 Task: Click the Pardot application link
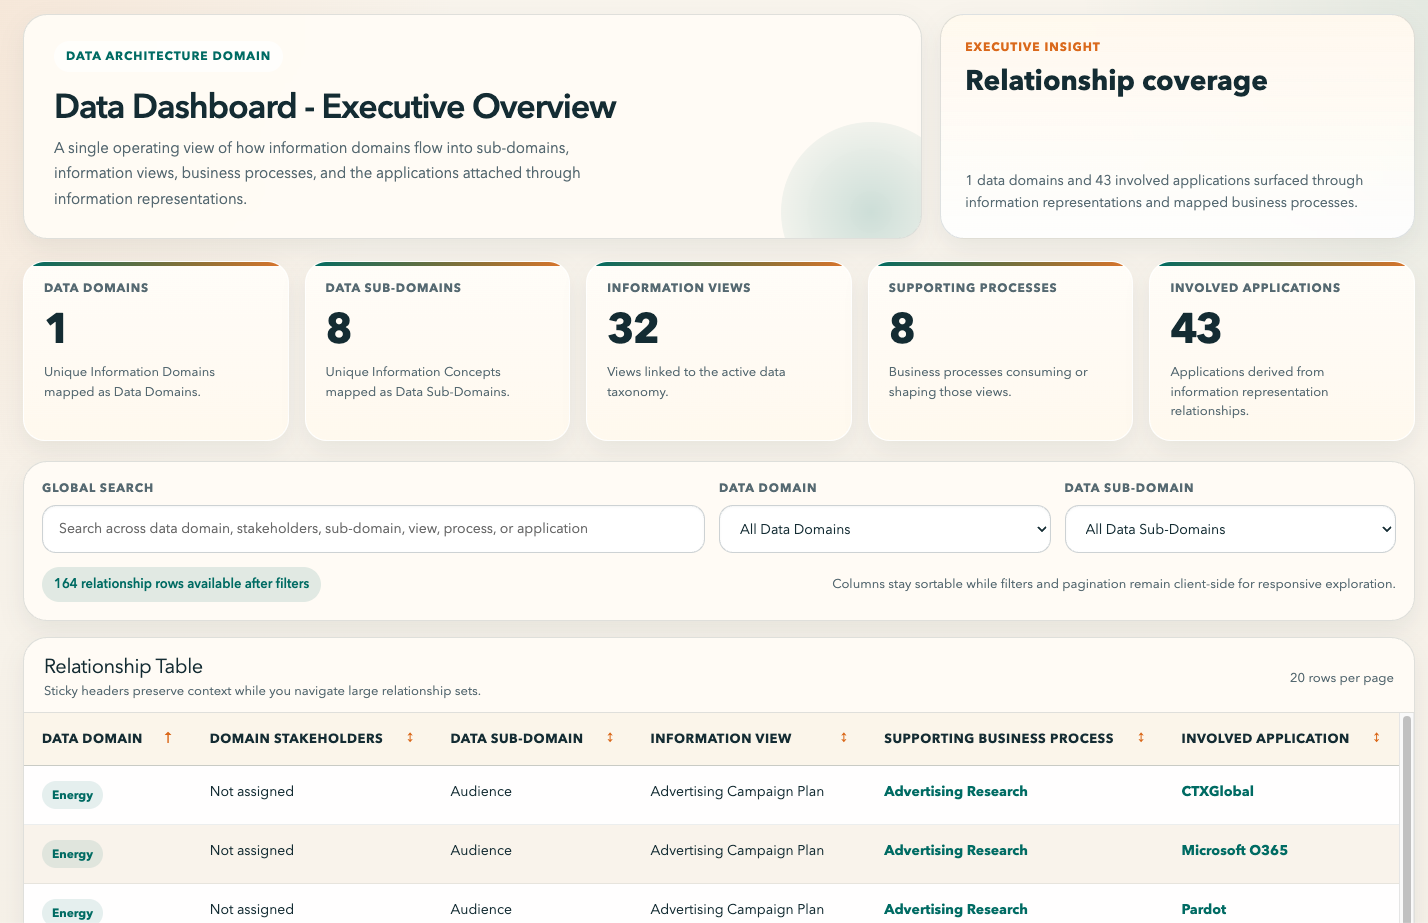[x=1203, y=909]
